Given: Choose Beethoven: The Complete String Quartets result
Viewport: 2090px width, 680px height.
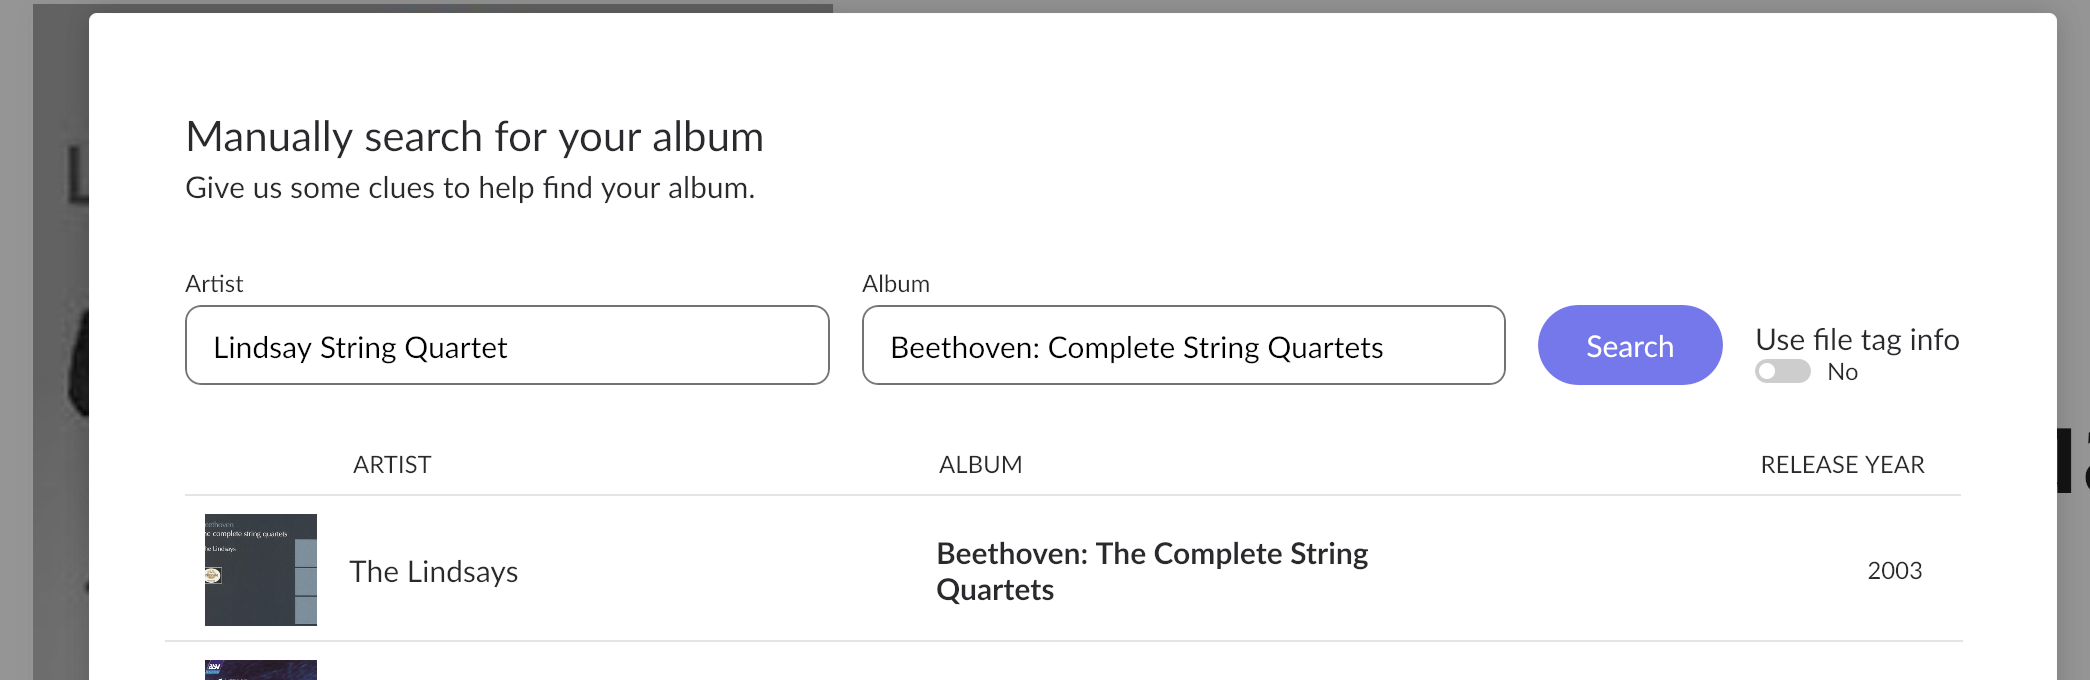Looking at the screenshot, I should coord(1152,571).
